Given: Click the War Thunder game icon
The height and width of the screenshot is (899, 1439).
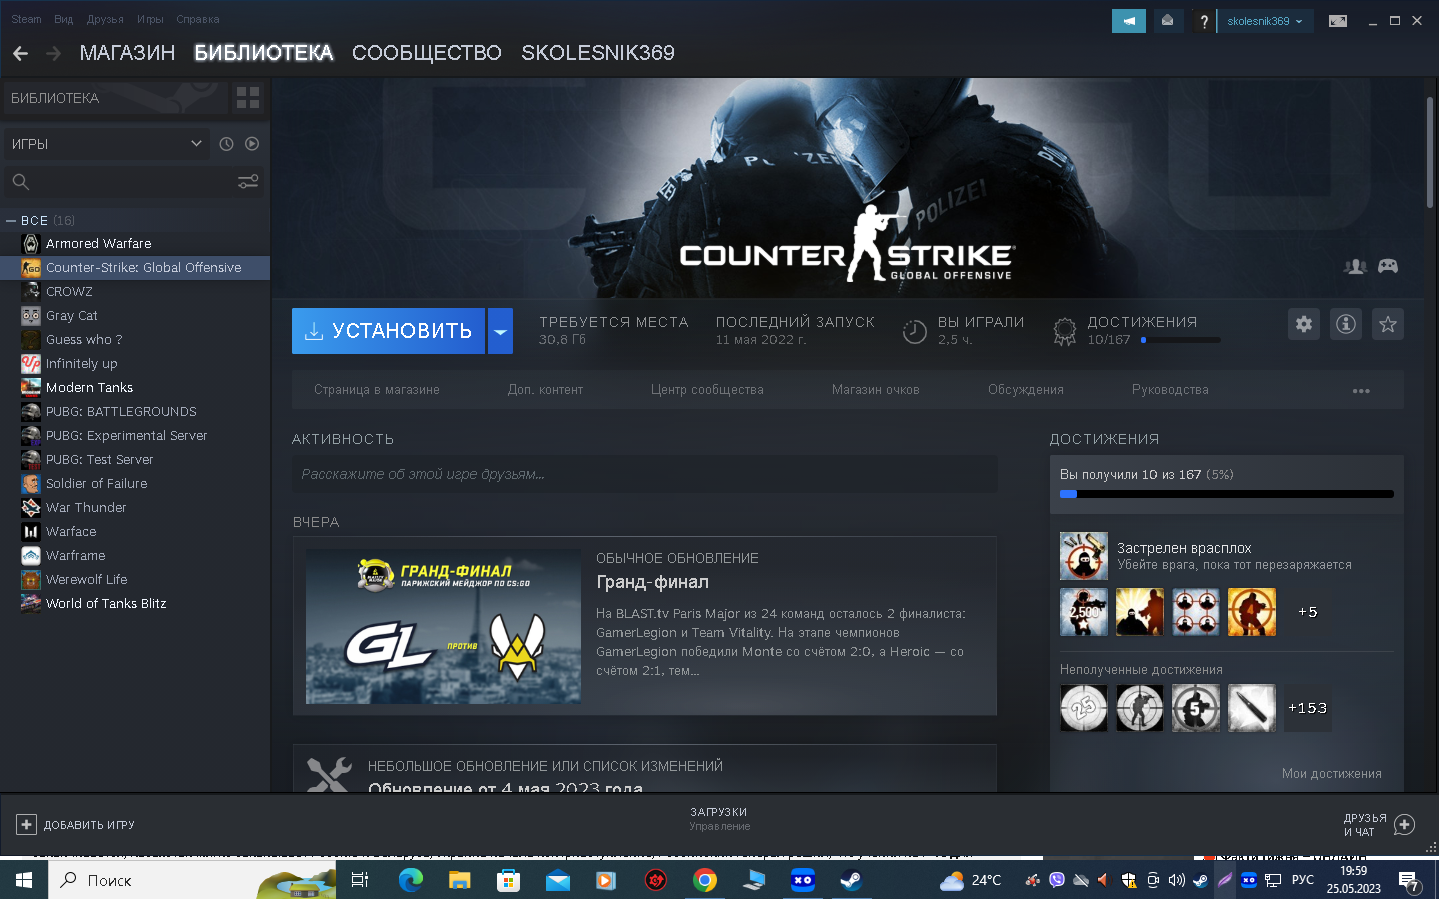Looking at the screenshot, I should (31, 507).
